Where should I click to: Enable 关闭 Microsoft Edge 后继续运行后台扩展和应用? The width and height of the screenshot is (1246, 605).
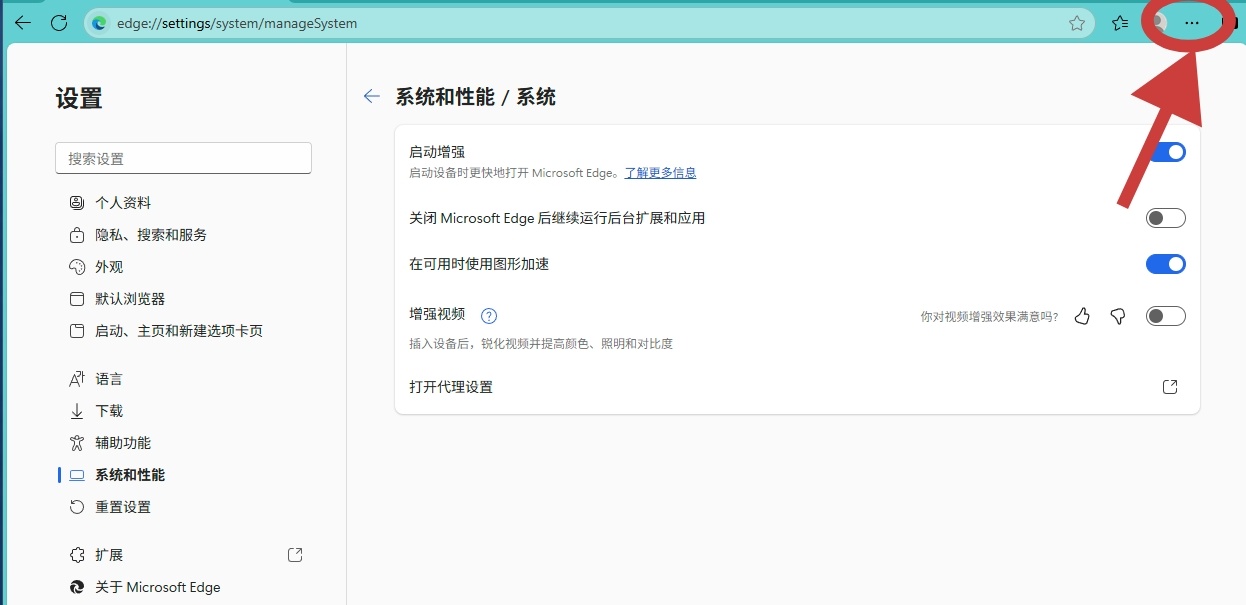(x=1165, y=217)
